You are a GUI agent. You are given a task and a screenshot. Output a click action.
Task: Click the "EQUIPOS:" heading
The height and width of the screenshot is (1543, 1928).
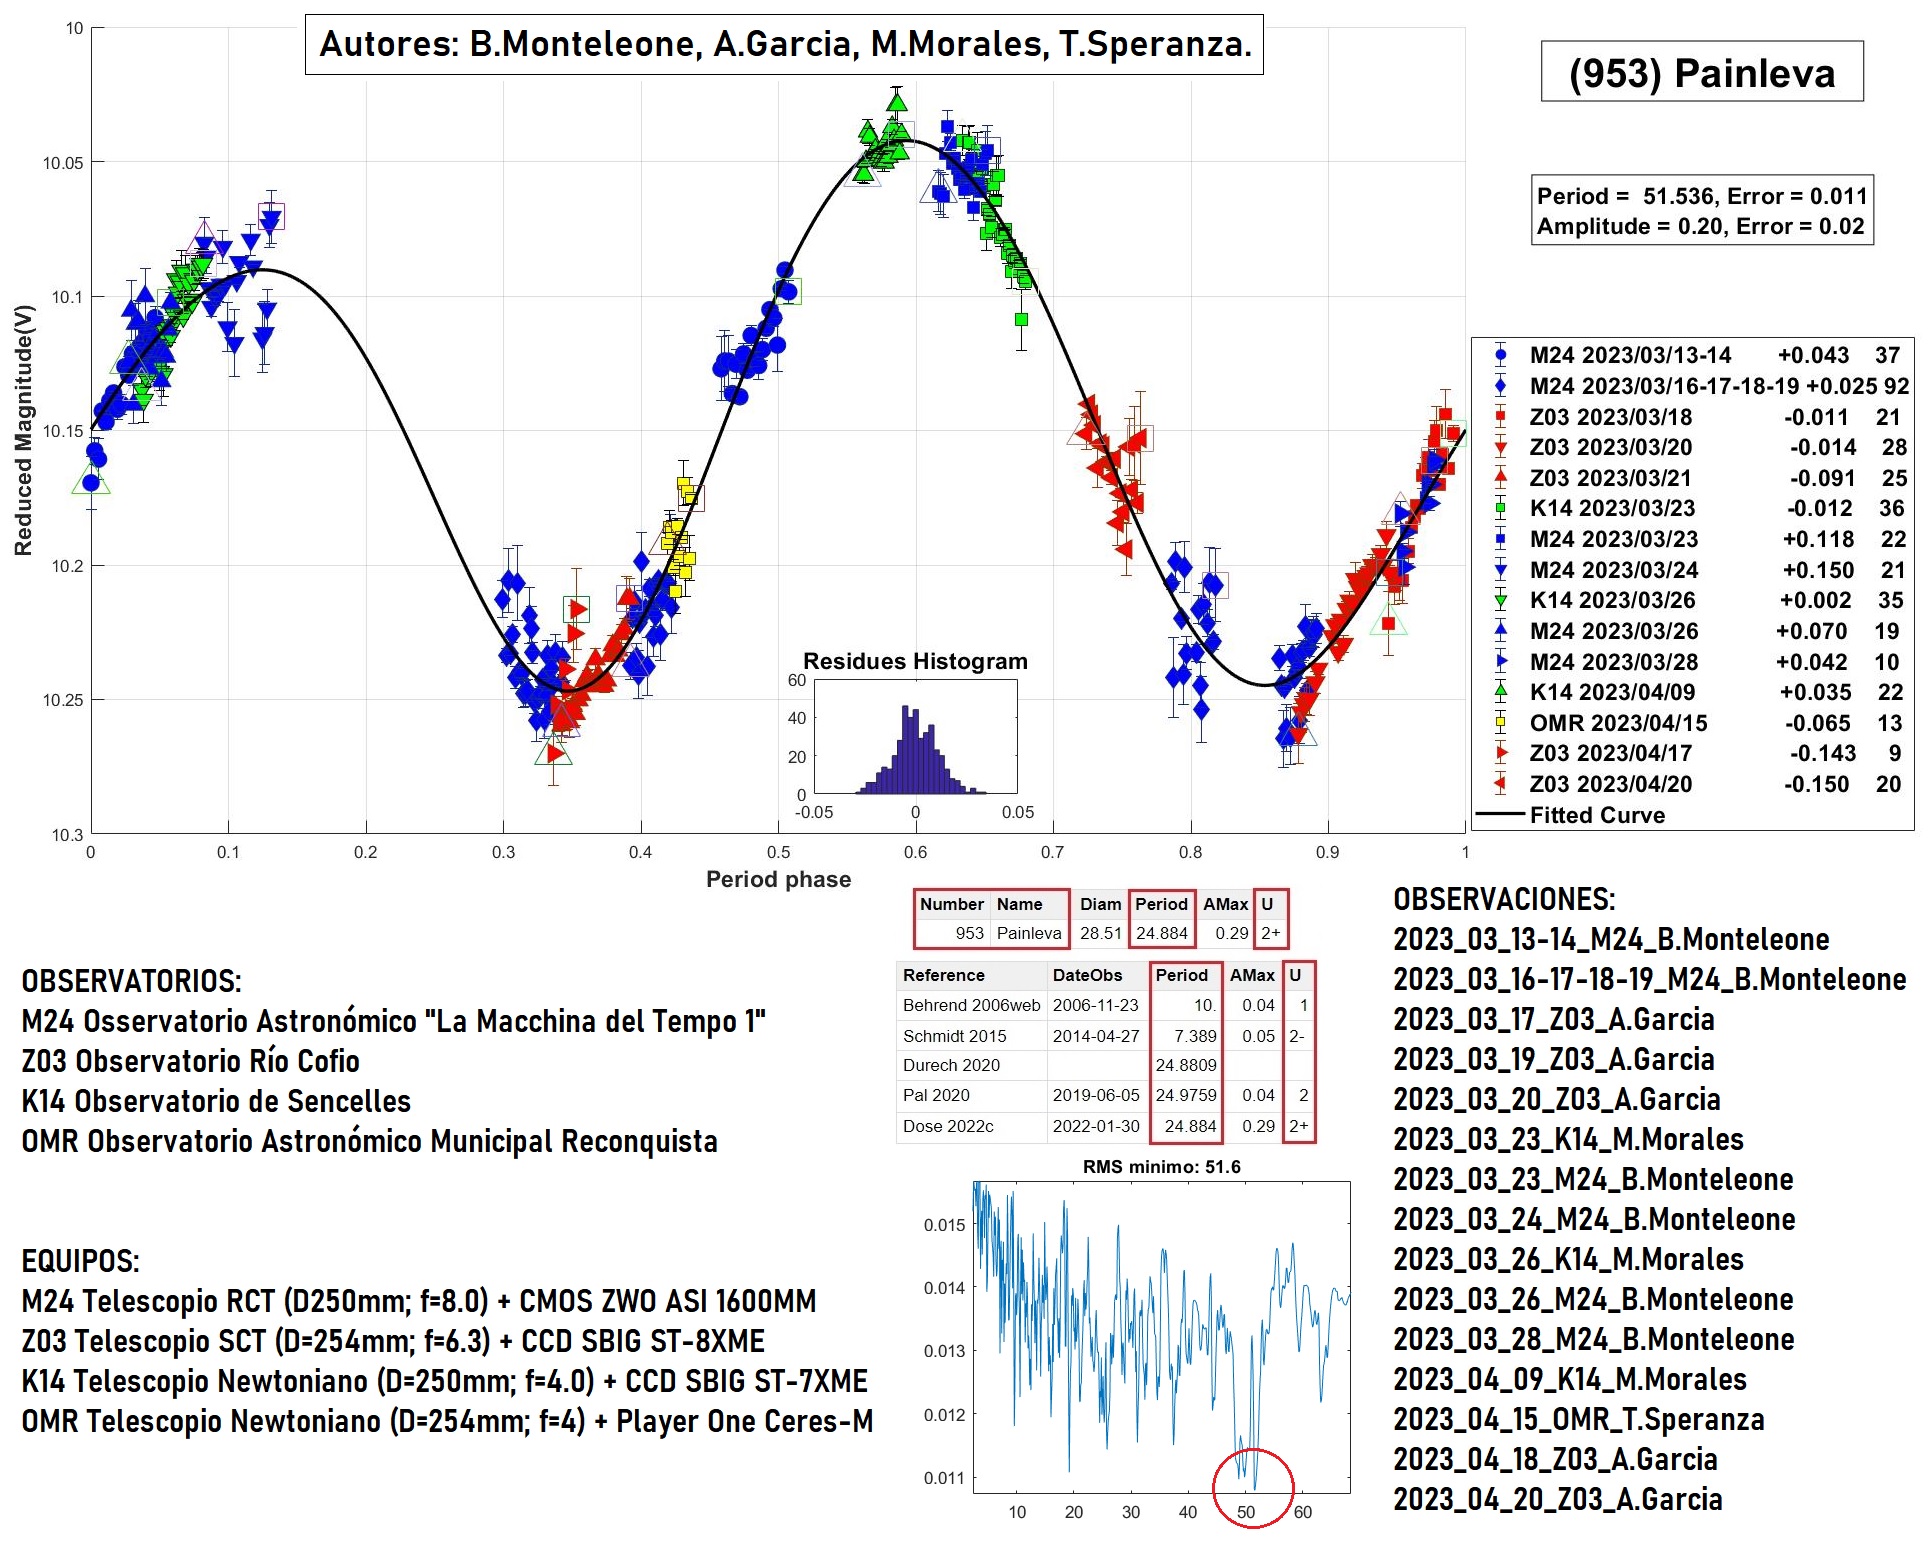click(80, 1261)
